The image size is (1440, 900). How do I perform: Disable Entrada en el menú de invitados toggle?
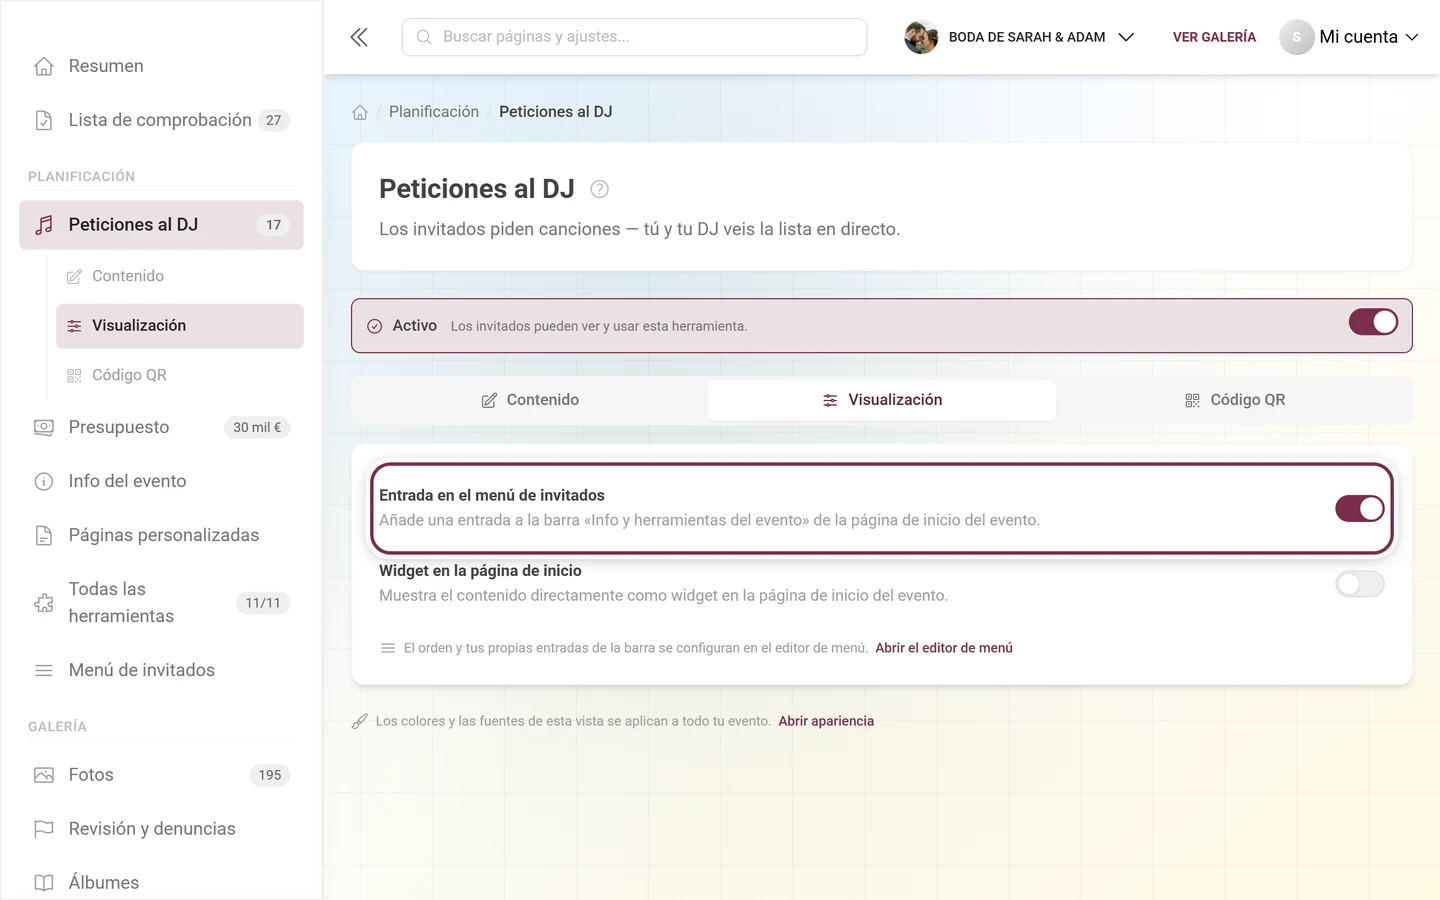1360,508
